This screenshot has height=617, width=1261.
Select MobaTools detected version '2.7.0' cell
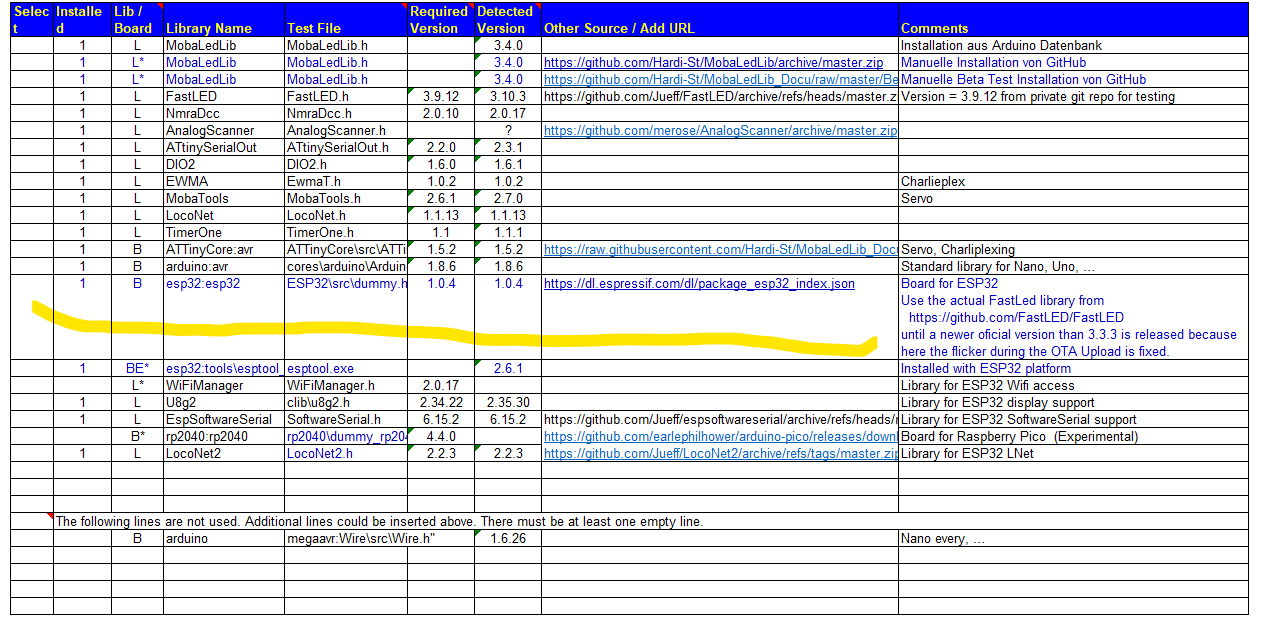point(508,199)
